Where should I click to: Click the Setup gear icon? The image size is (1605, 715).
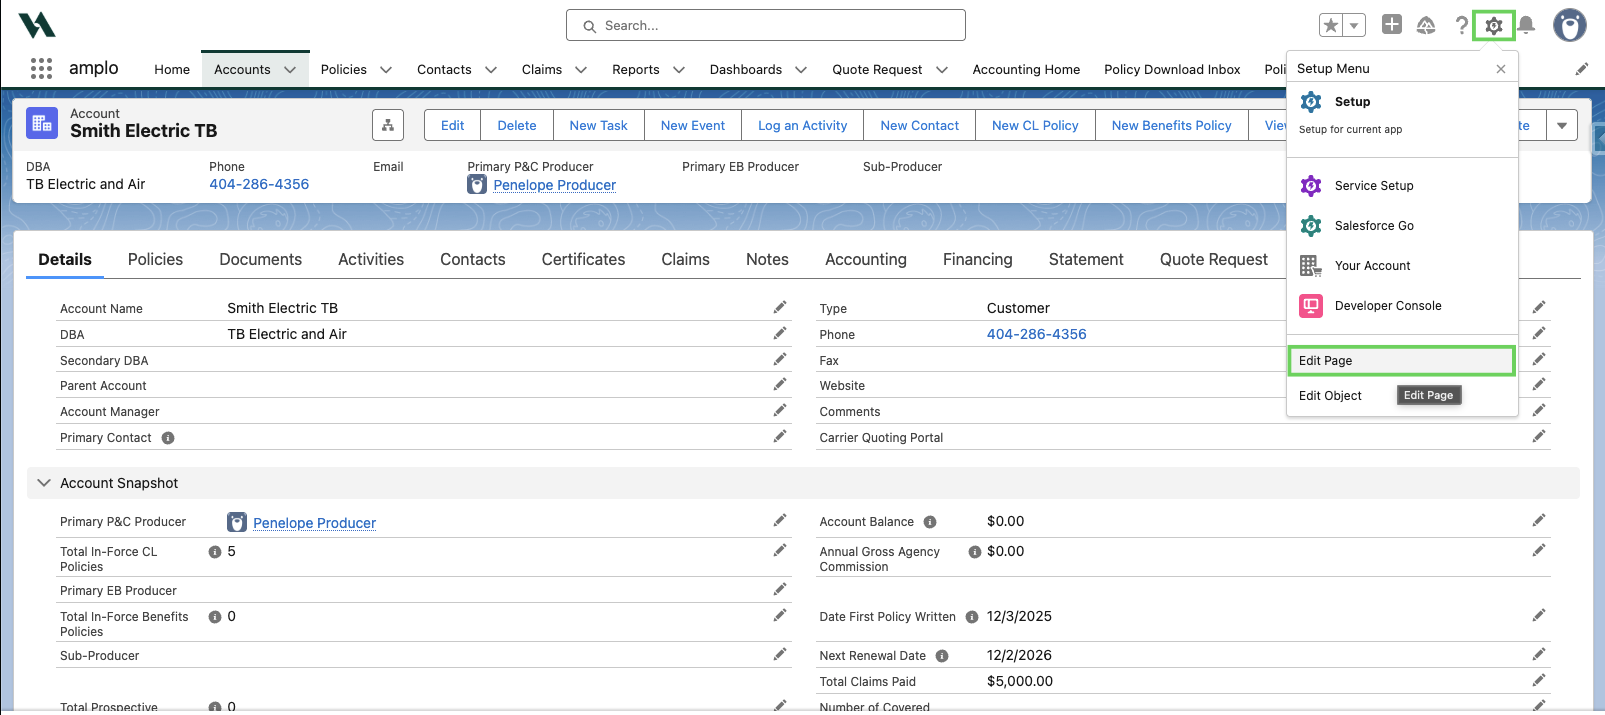pyautogui.click(x=1493, y=26)
